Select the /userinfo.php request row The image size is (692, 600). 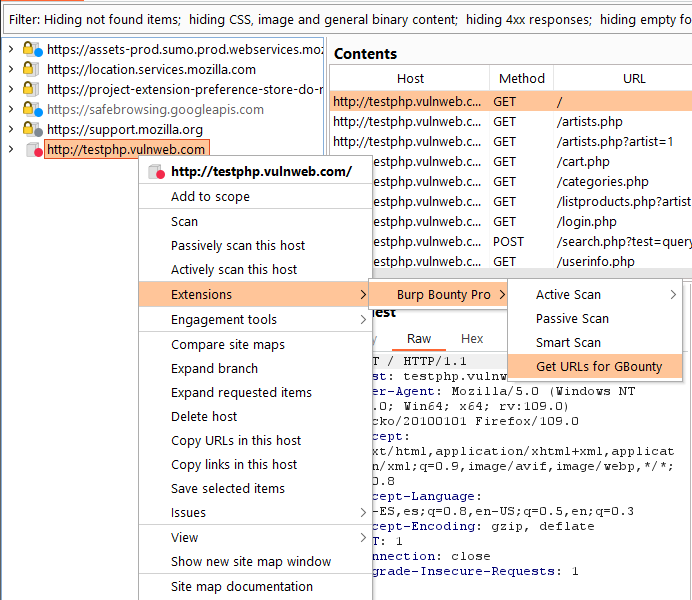(x=532, y=261)
